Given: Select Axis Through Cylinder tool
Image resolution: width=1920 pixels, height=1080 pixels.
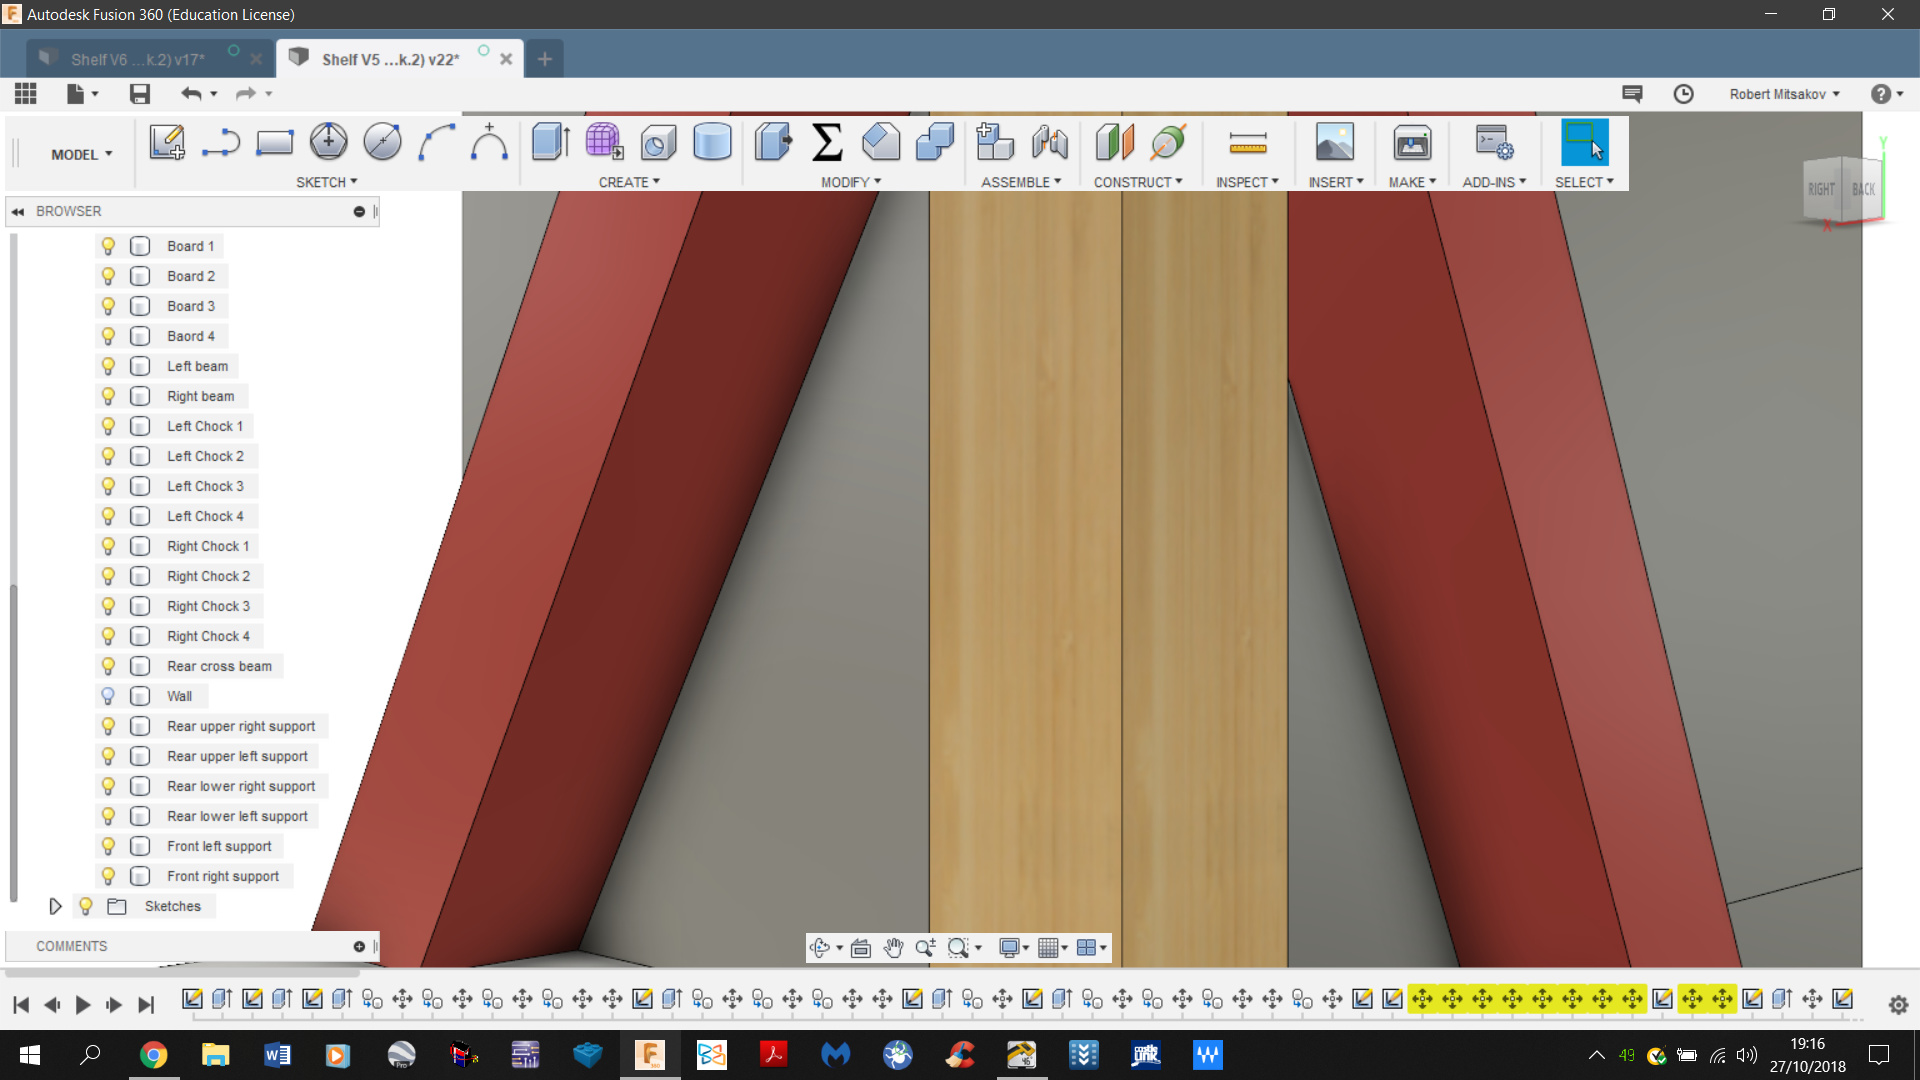Looking at the screenshot, I should coord(1168,142).
